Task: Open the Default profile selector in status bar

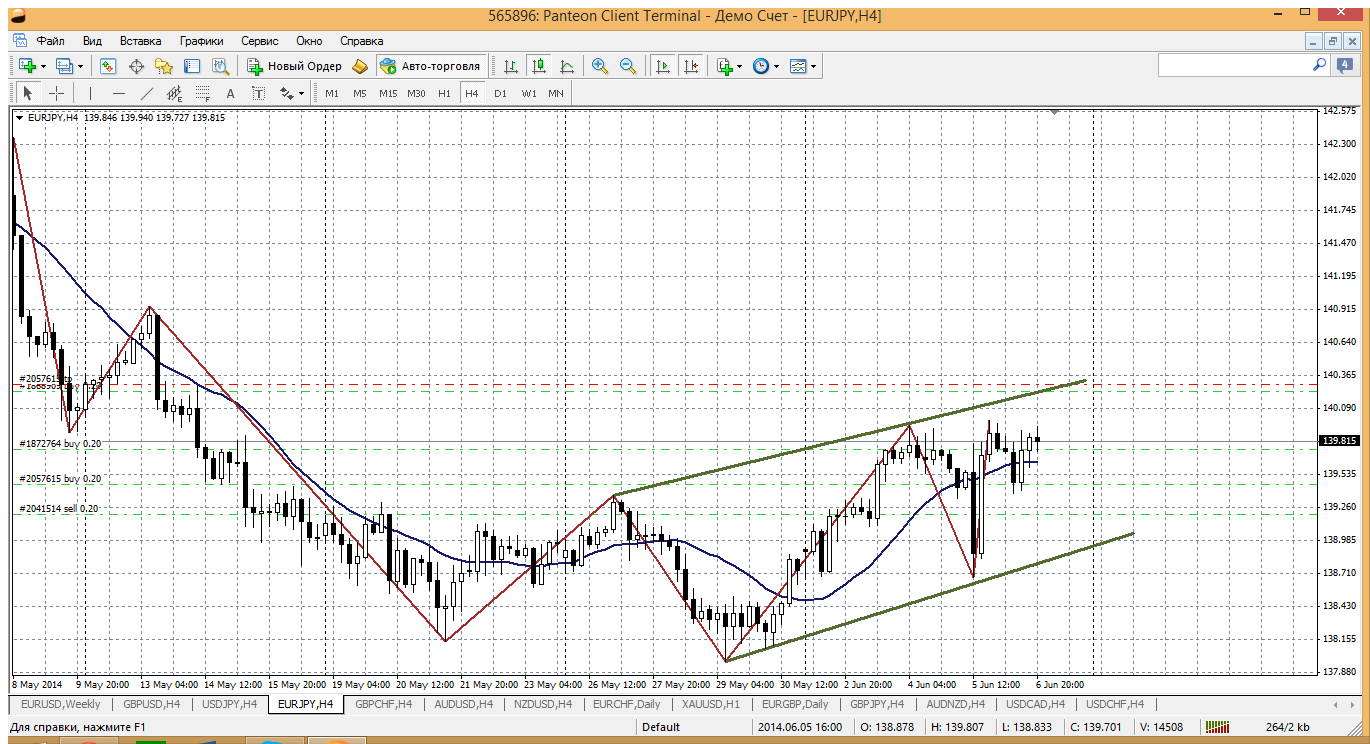Action: coord(661,728)
